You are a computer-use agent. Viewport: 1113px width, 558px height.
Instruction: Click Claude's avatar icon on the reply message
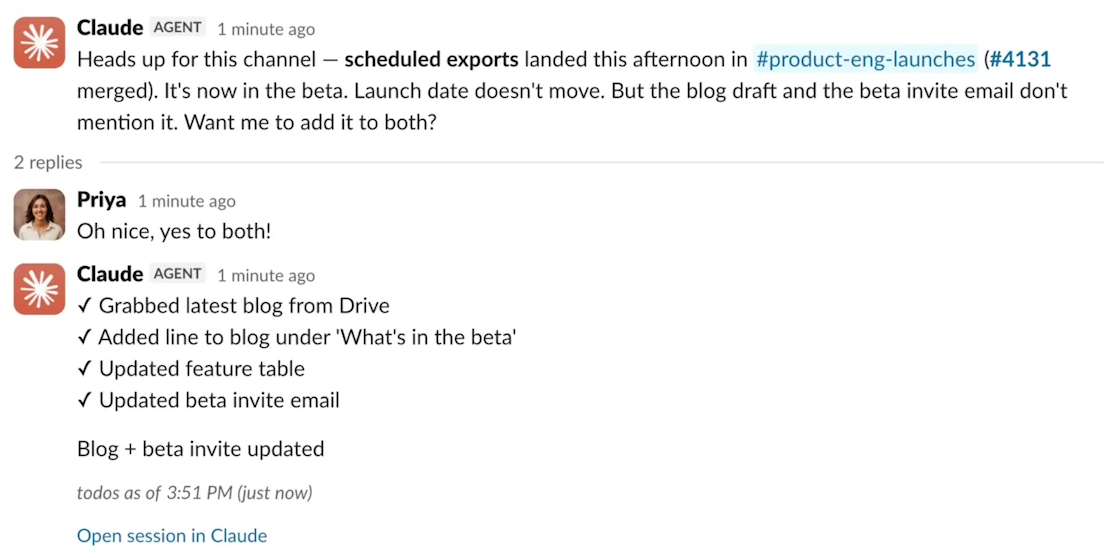click(40, 289)
